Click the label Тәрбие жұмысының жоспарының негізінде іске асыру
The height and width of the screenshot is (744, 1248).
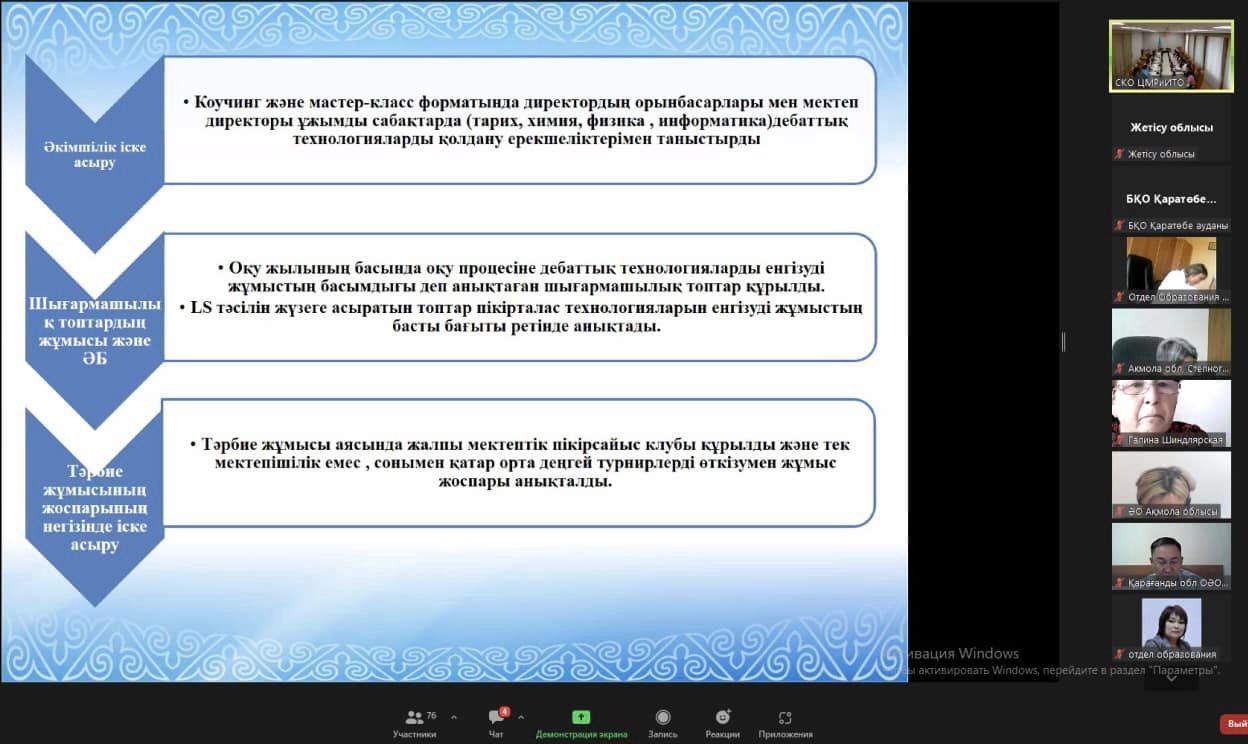click(95, 508)
